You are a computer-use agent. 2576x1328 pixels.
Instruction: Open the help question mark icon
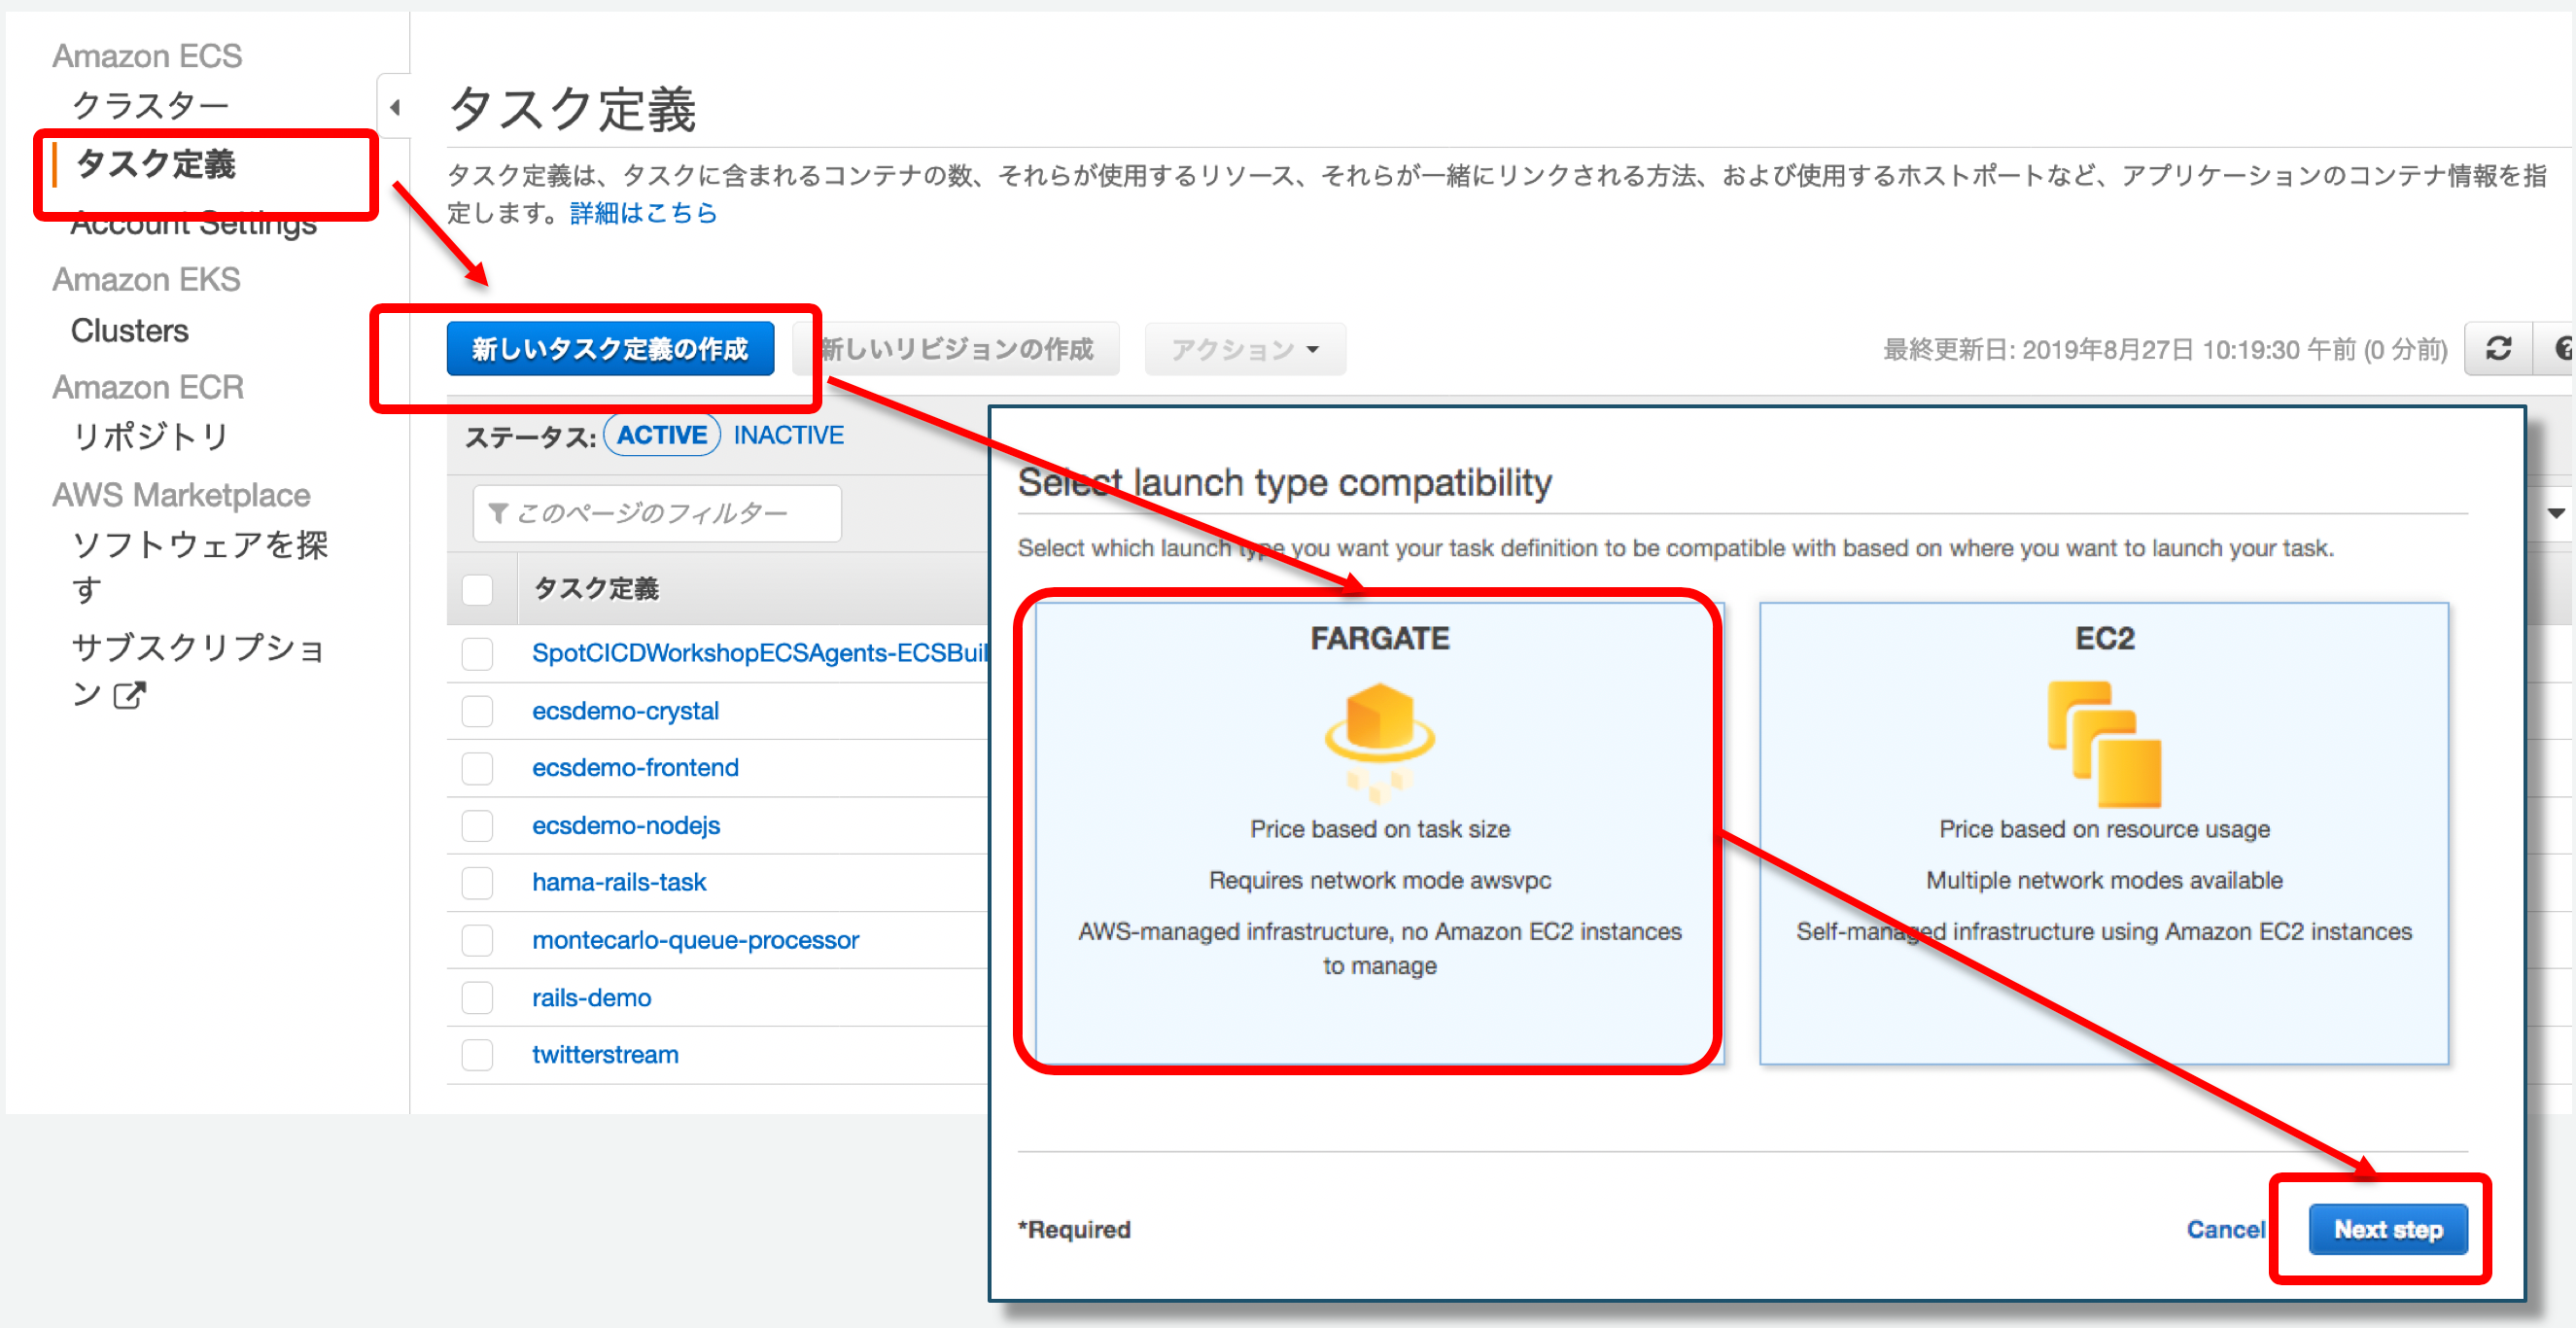click(x=2560, y=349)
